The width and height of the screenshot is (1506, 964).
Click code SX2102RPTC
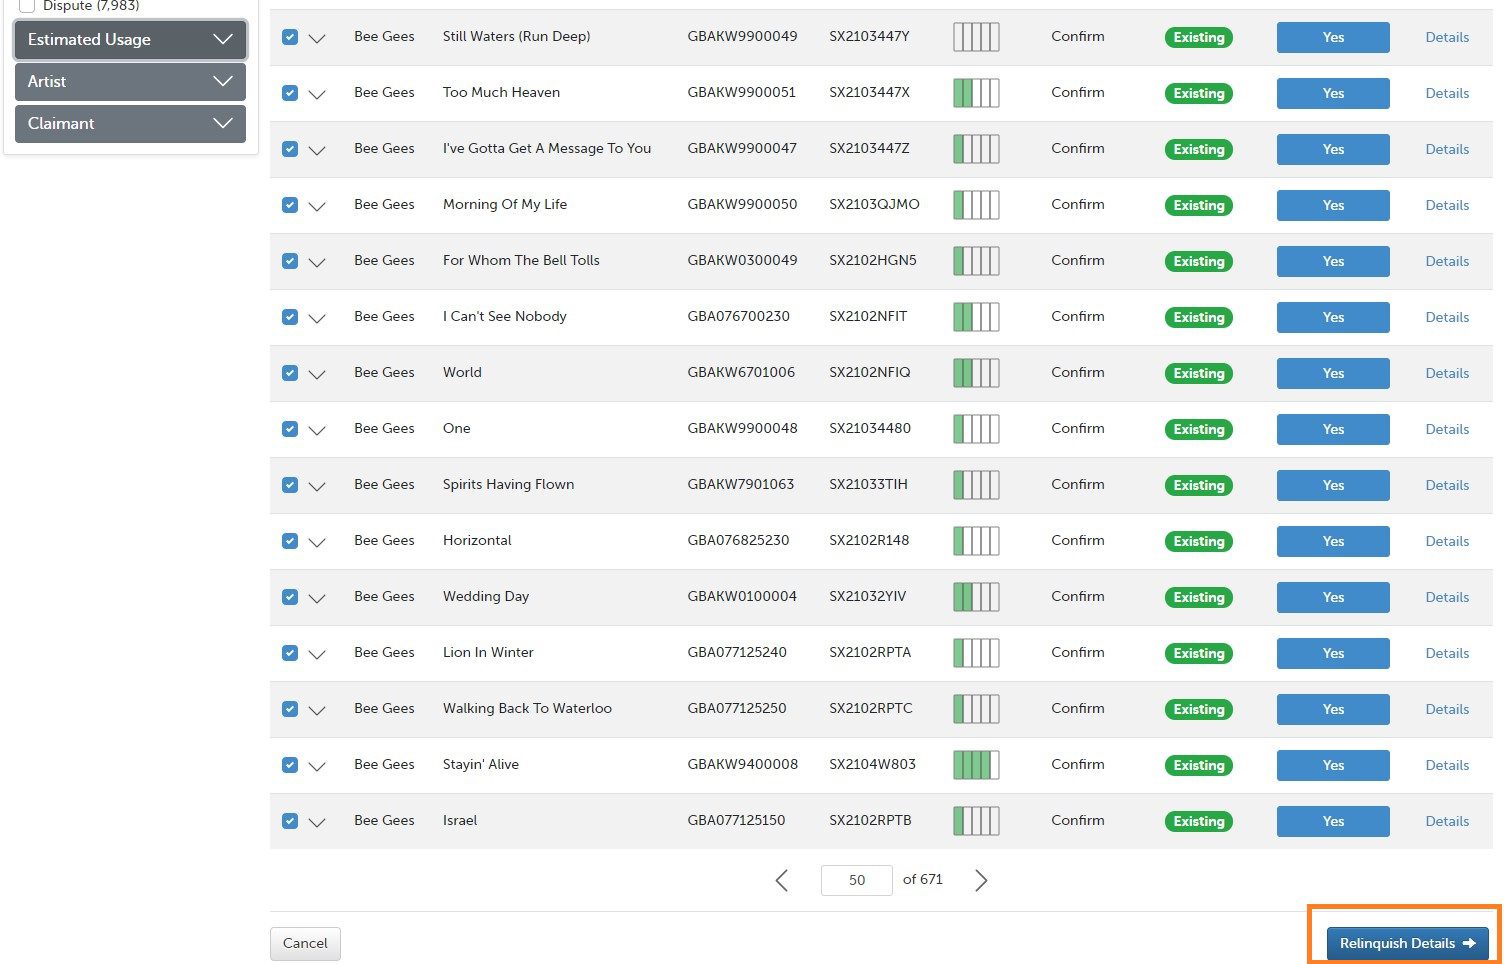click(871, 708)
